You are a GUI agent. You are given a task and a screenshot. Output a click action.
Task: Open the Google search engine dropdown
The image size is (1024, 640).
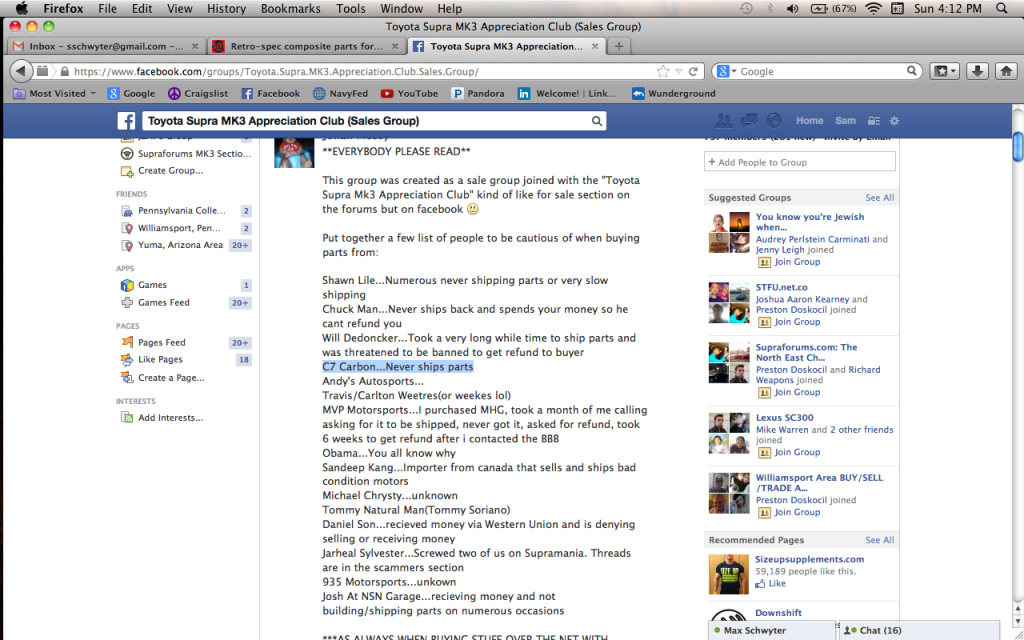click(726, 71)
